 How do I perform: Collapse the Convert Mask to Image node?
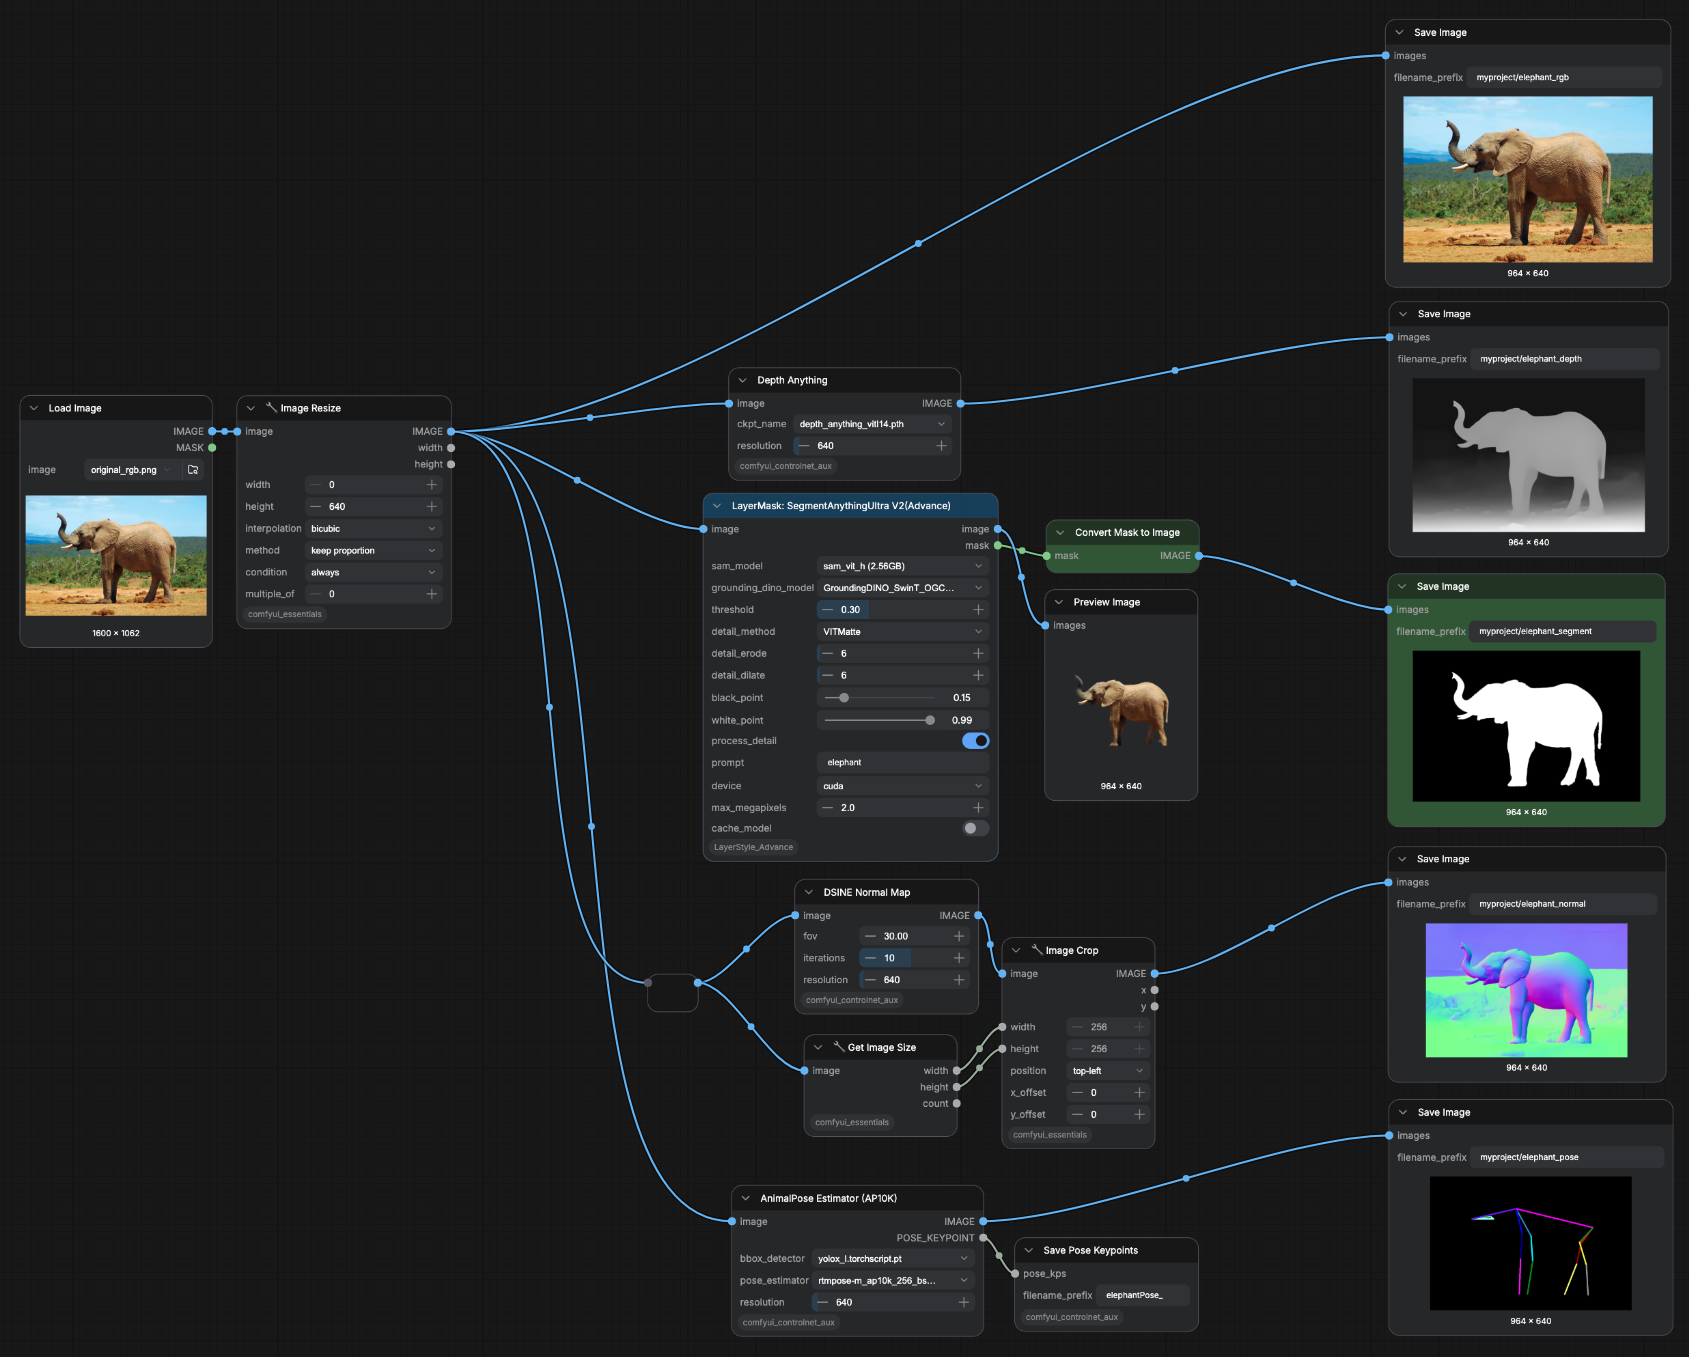[x=1060, y=533]
